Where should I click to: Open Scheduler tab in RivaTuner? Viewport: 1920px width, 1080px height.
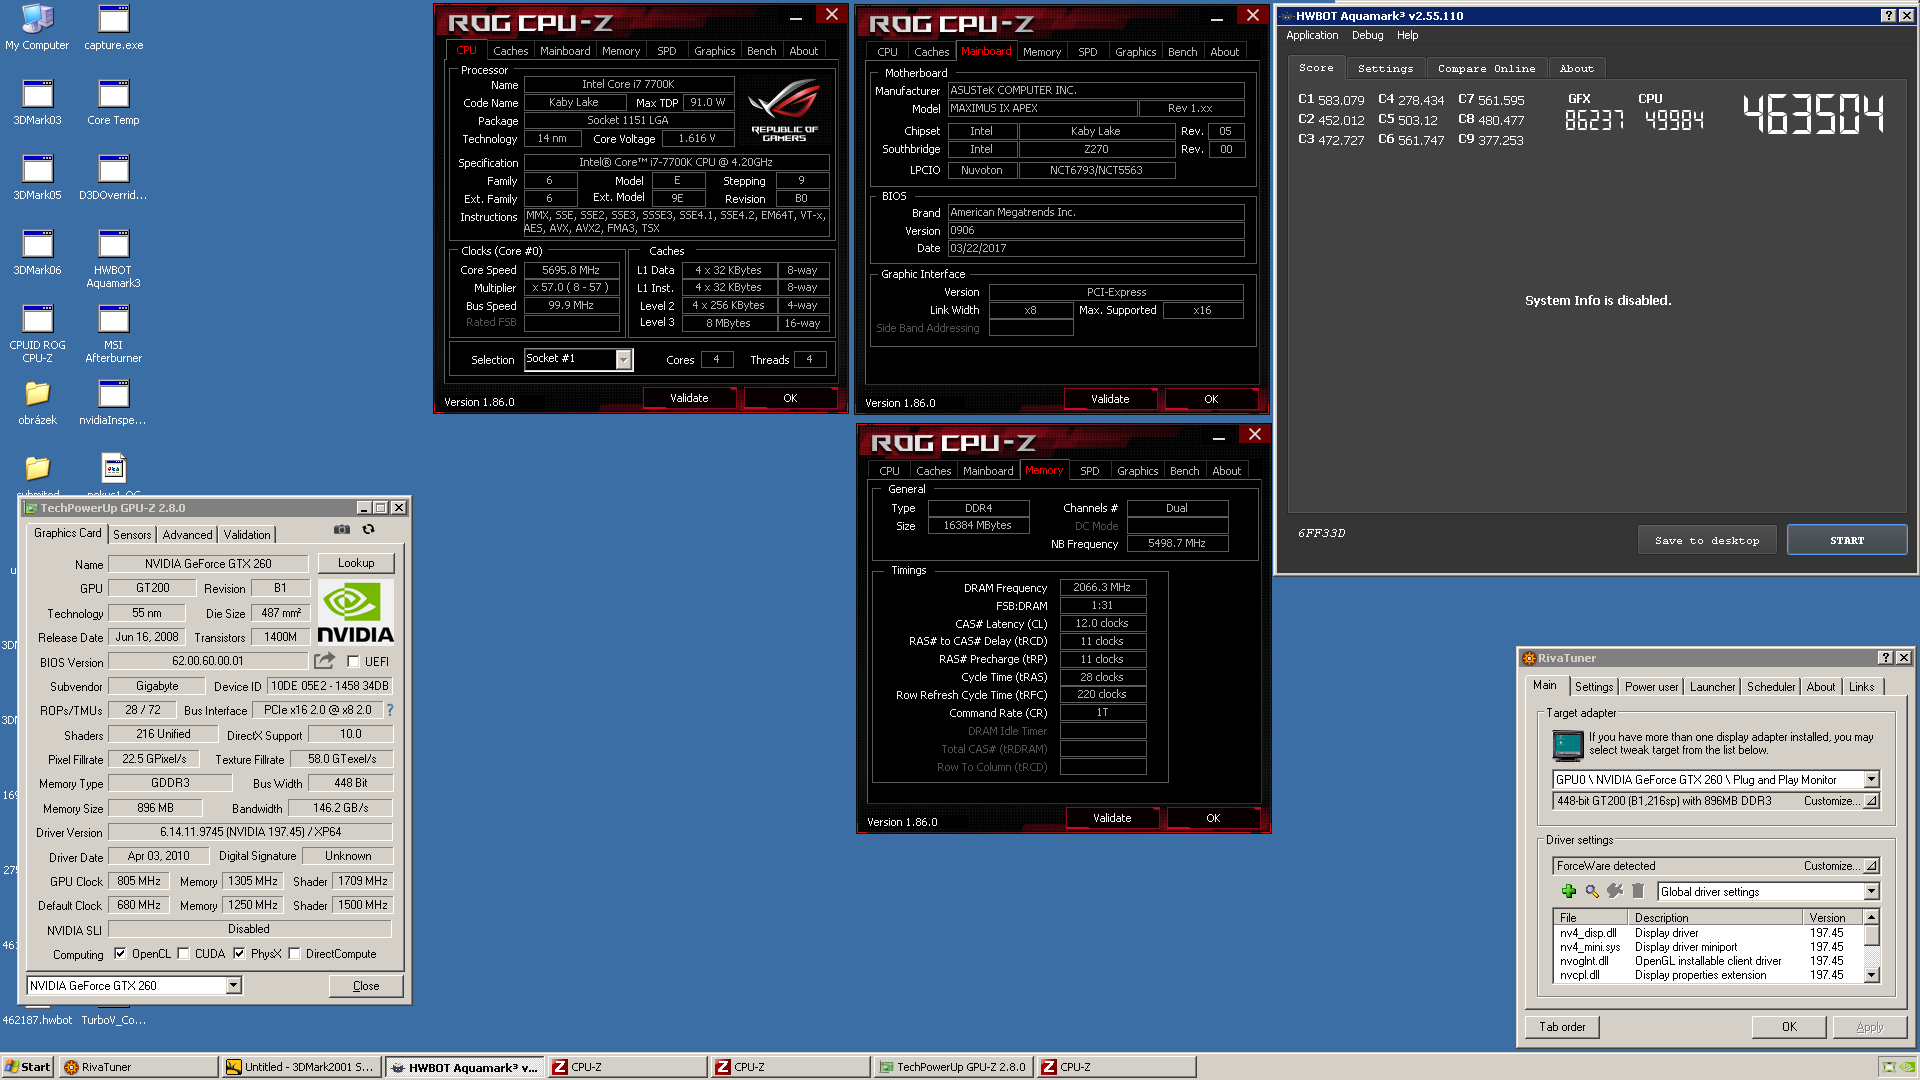coord(1771,687)
